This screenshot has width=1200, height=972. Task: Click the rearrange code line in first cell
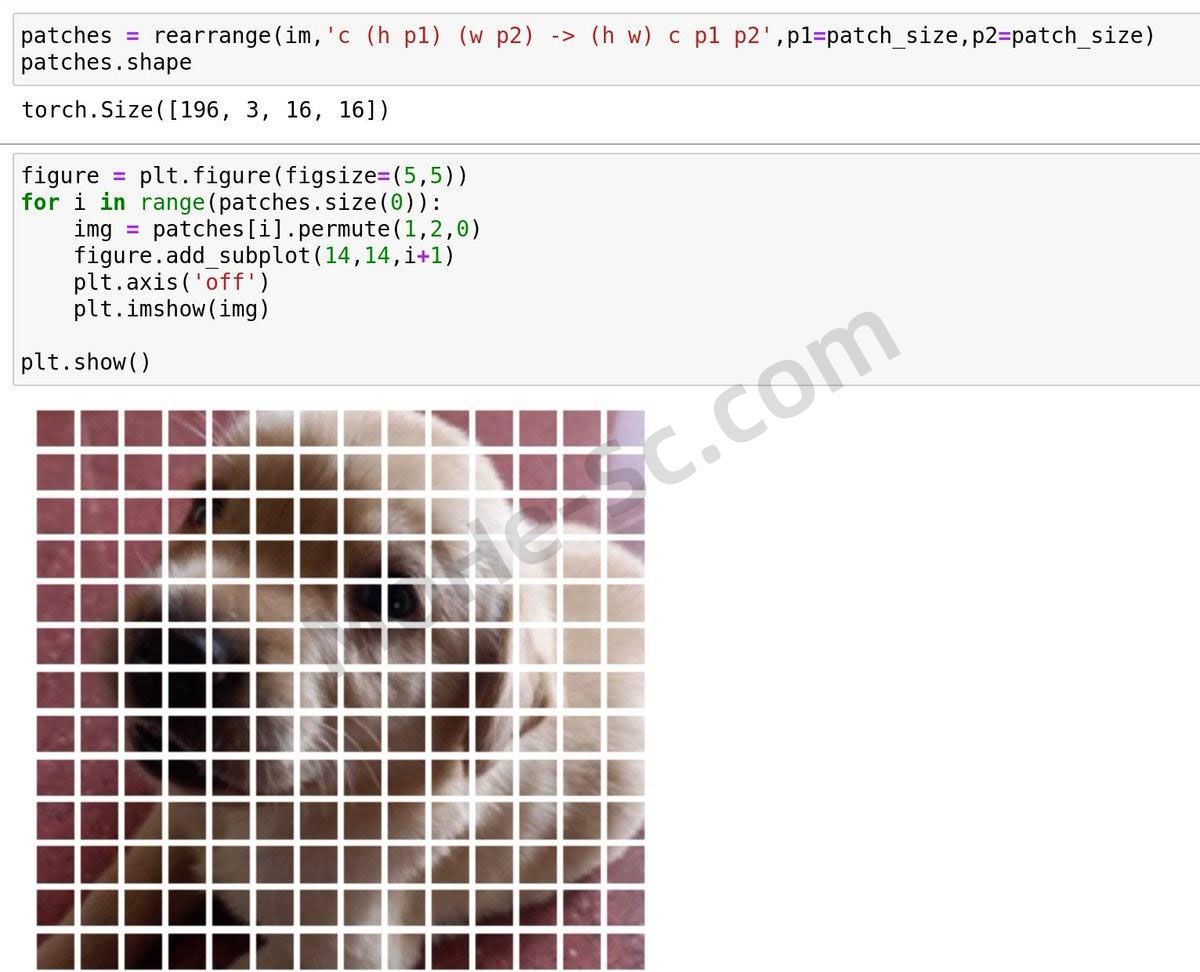(x=588, y=36)
